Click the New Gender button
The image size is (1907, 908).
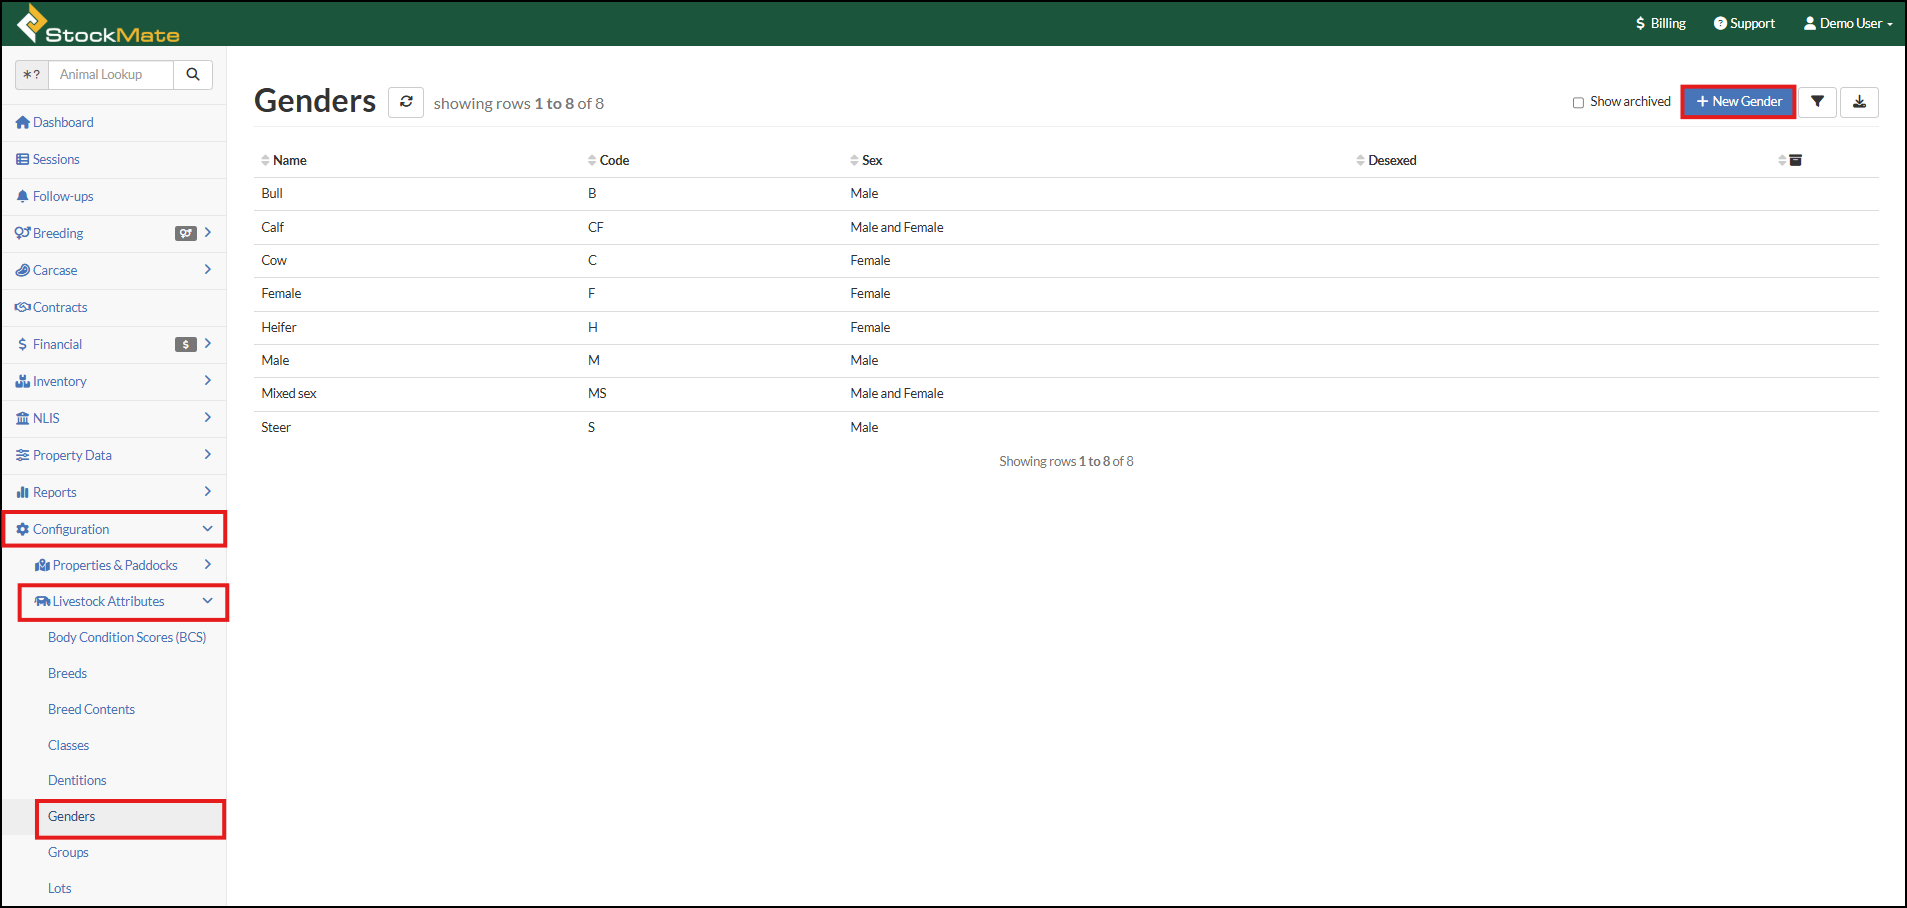(x=1738, y=102)
